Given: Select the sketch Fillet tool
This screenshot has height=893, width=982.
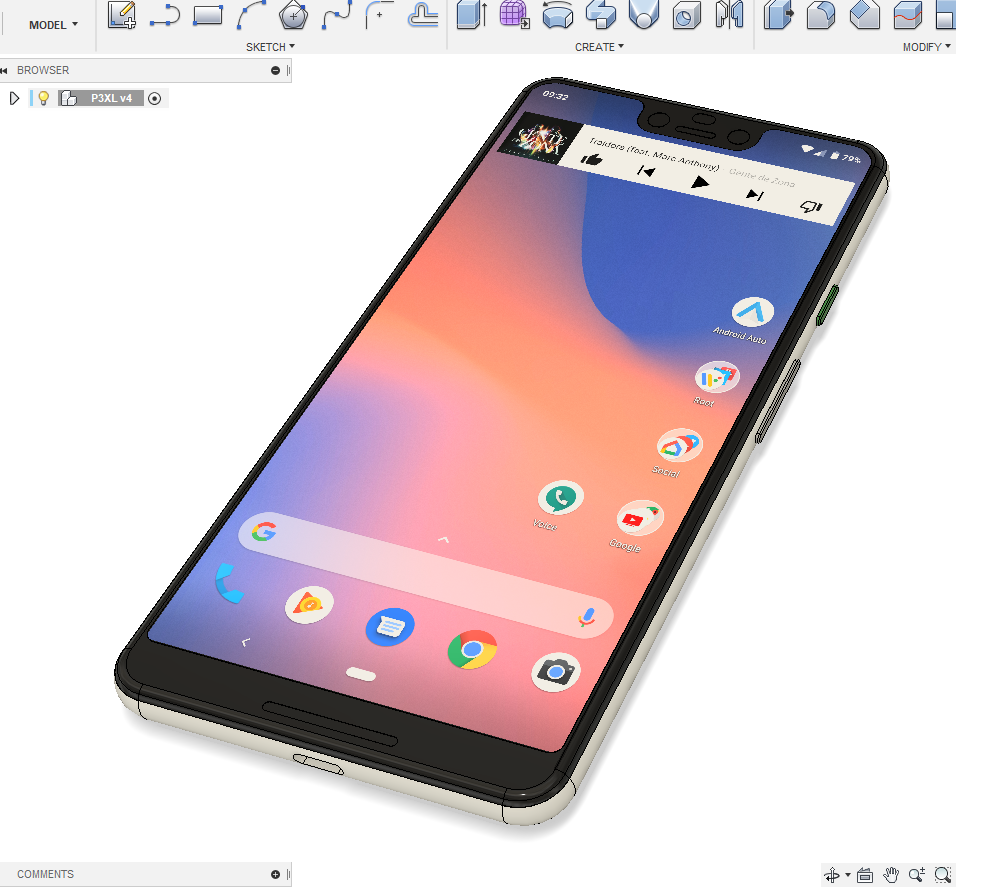Looking at the screenshot, I should click(379, 15).
